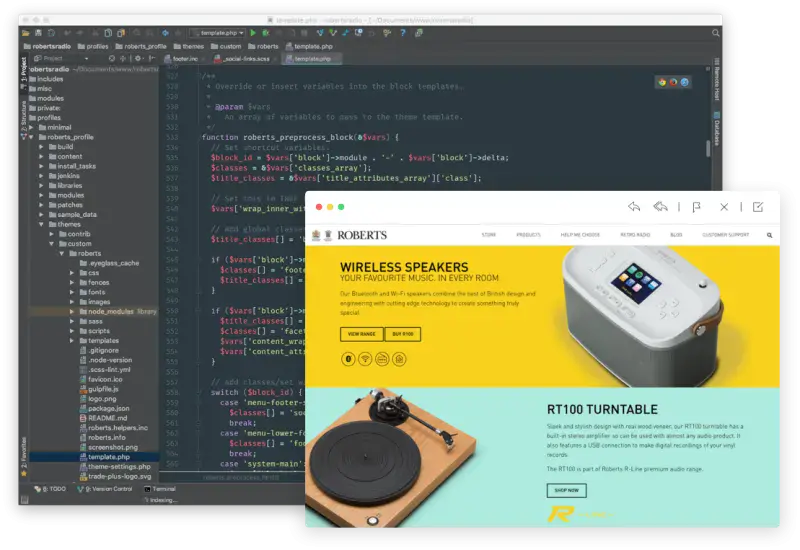Open in Safari via the editor browser icon
800x550 pixels.
coord(685,82)
